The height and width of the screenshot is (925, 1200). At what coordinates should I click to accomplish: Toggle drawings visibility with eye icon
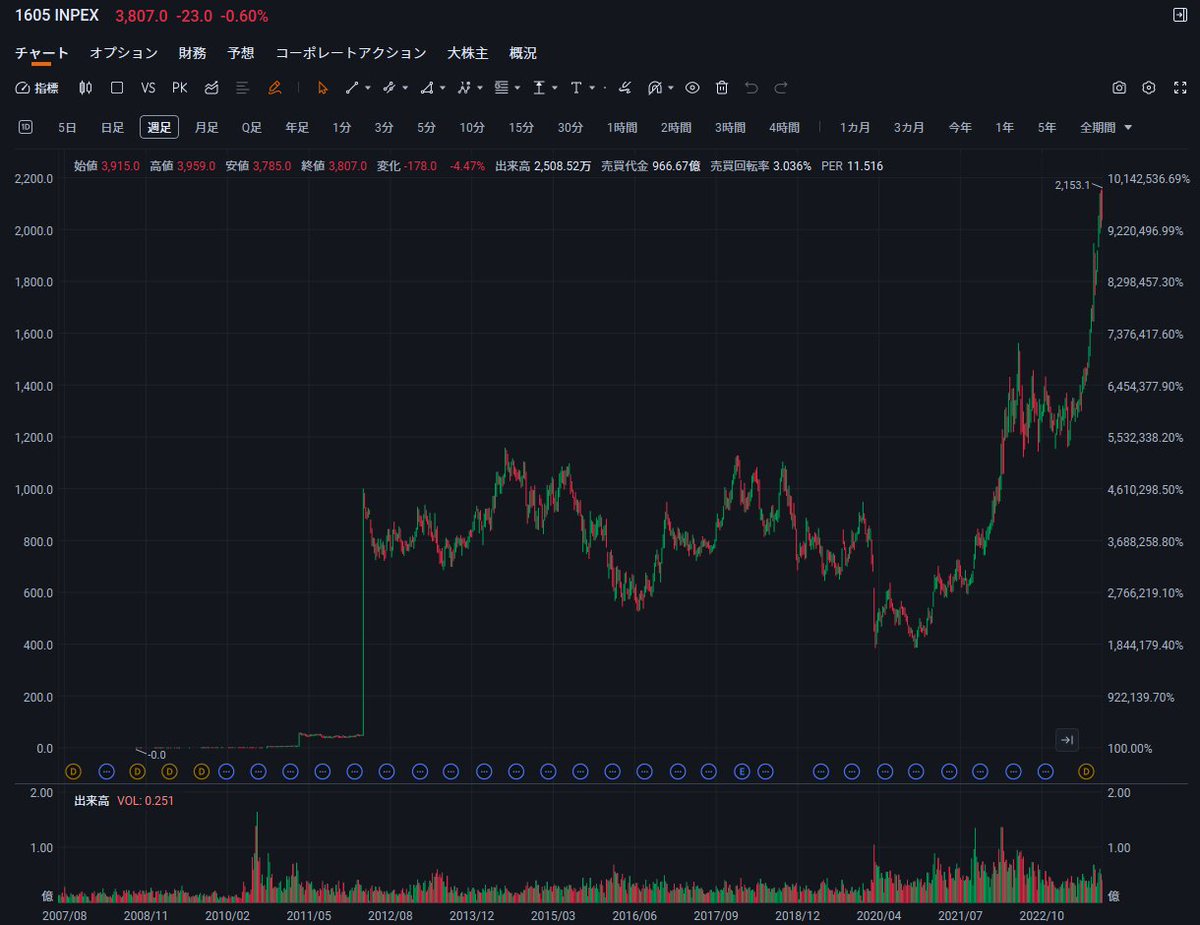point(692,88)
